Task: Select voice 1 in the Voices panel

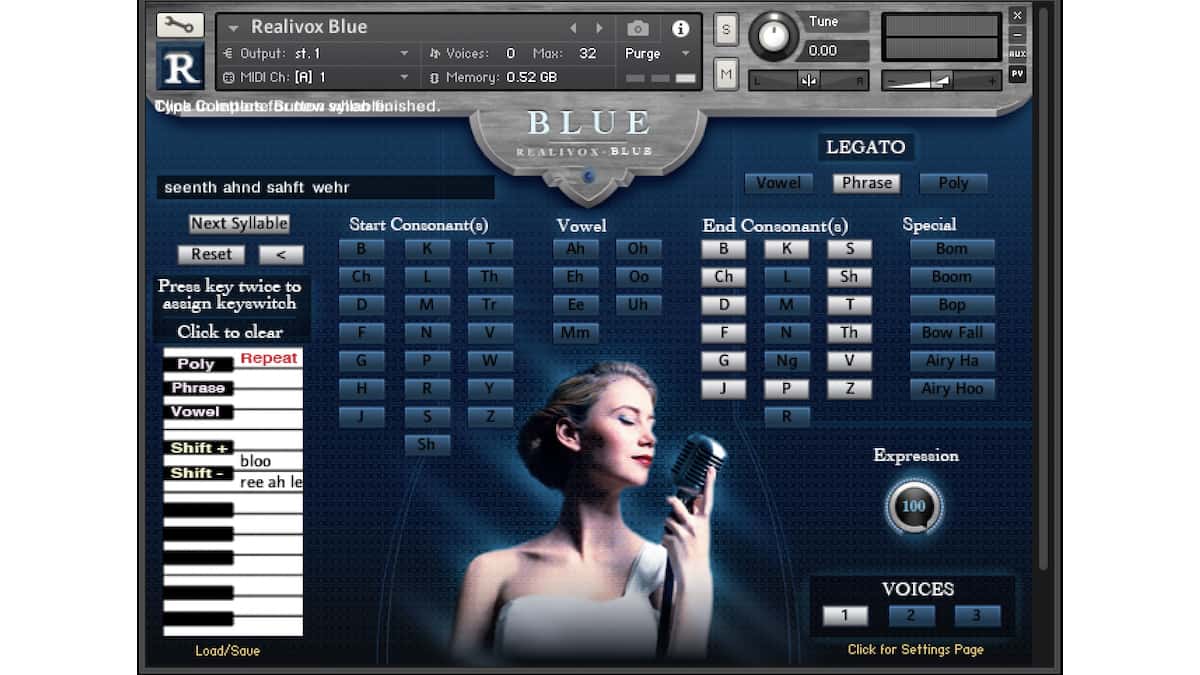Action: pos(845,616)
